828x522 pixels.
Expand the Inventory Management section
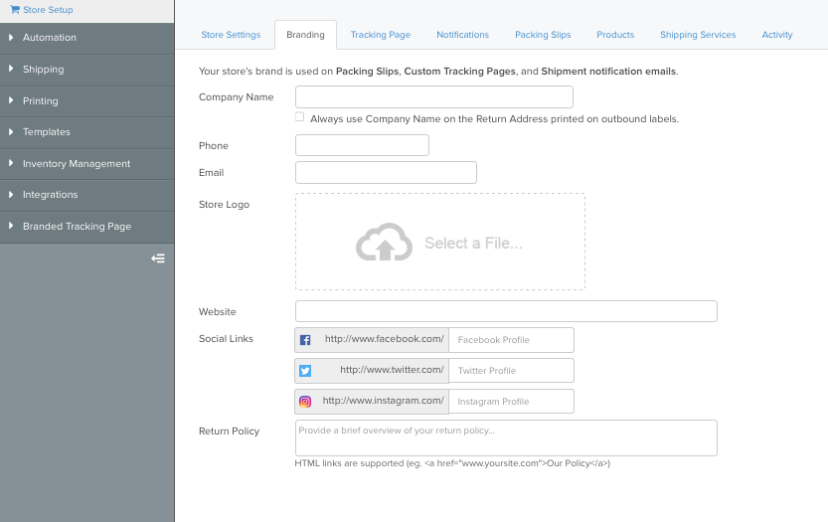click(x=87, y=164)
